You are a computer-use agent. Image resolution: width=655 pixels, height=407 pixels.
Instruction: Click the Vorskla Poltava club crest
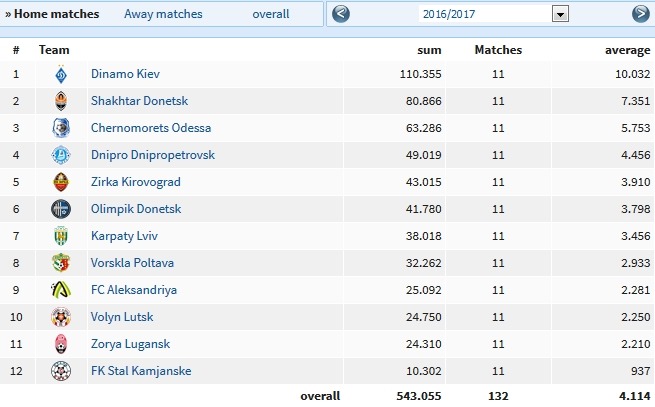pos(61,263)
